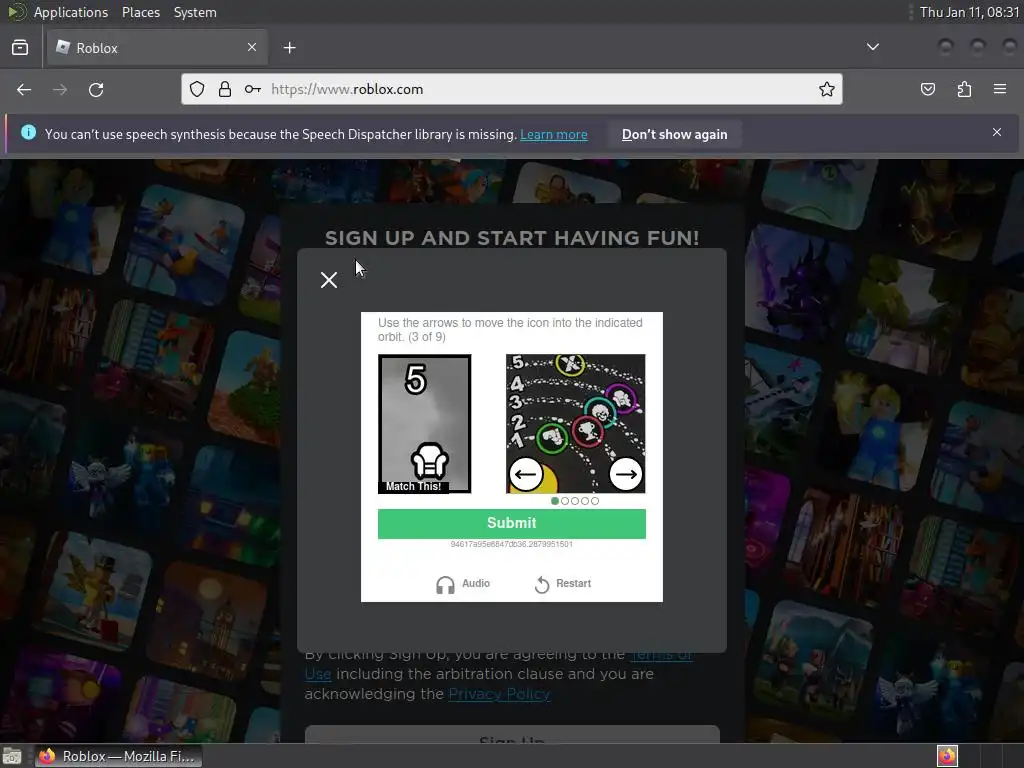Open a new browser tab
Viewport: 1024px width, 768px height.
pos(290,48)
